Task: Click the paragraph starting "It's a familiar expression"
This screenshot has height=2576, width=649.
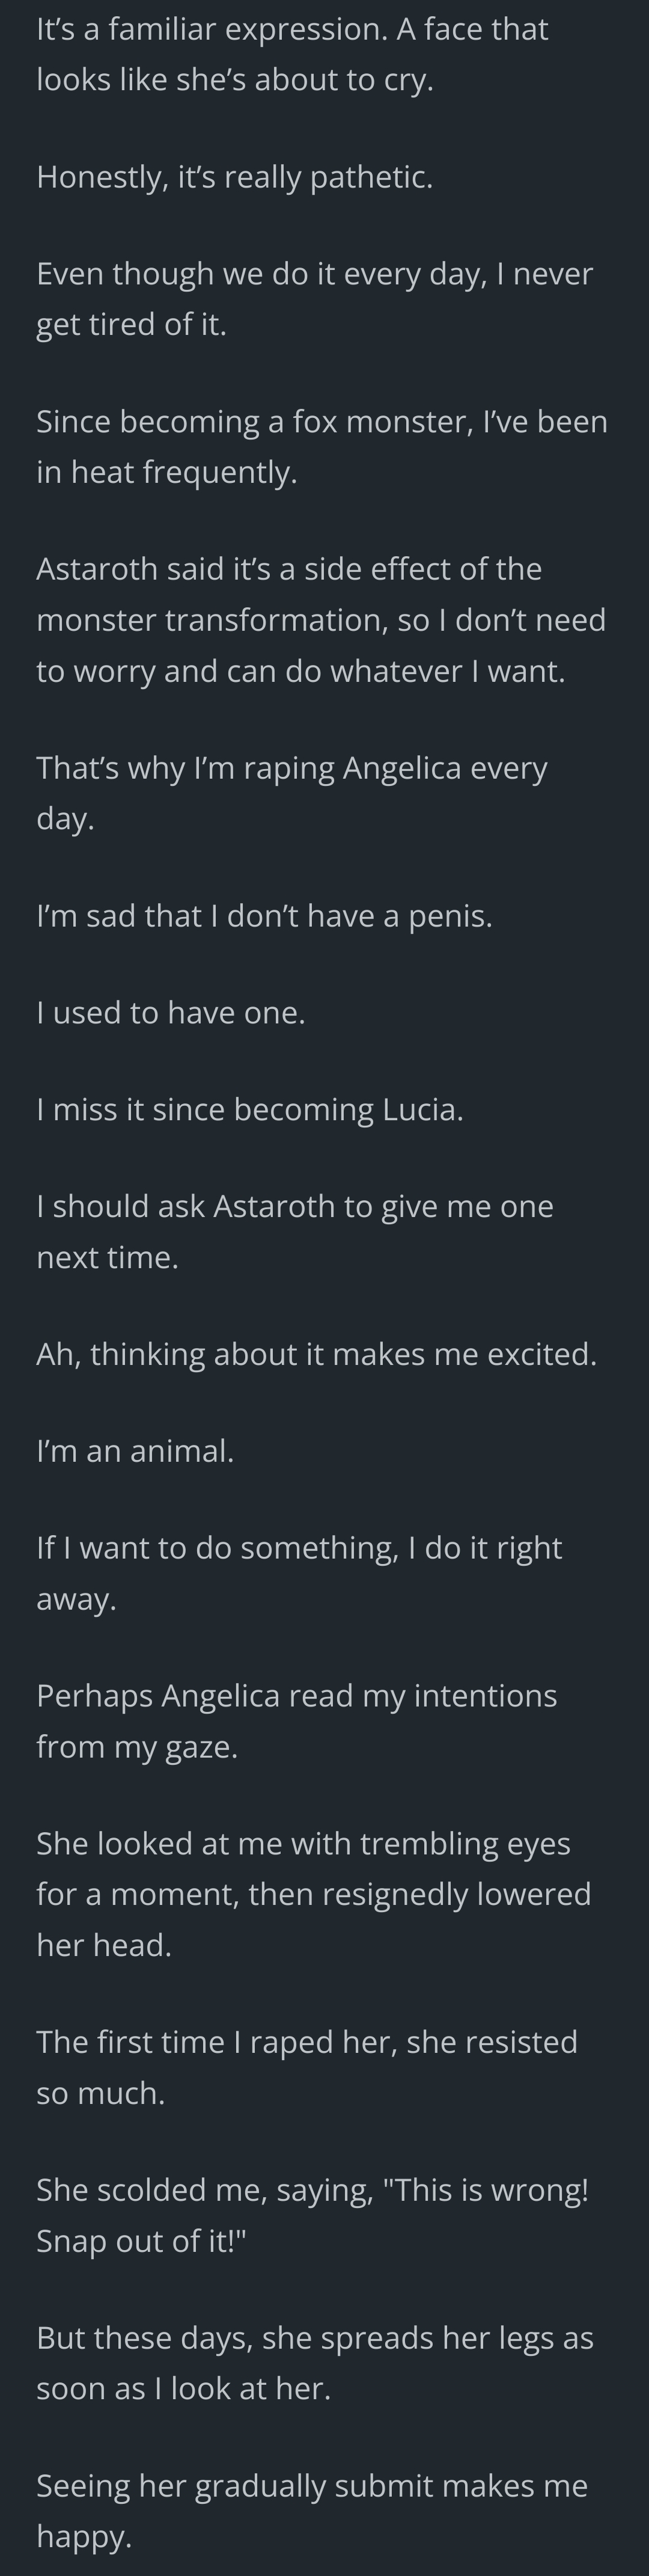Action: click(x=292, y=54)
